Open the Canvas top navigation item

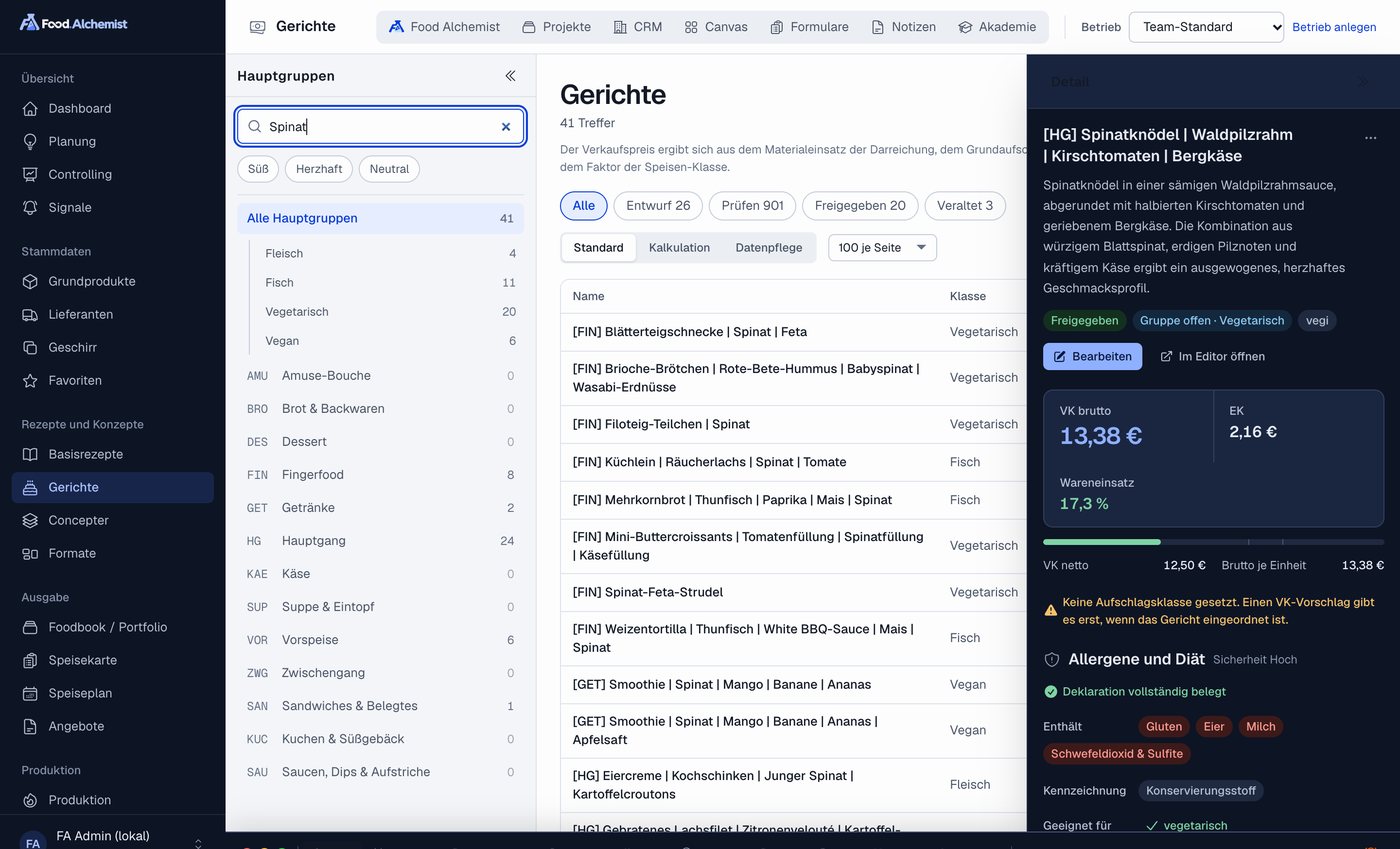(716, 27)
